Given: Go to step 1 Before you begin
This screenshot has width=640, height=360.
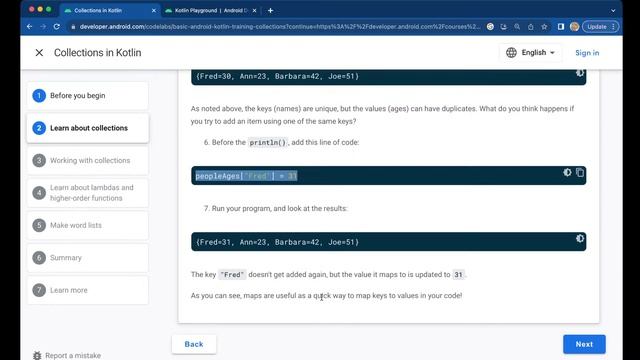Looking at the screenshot, I should point(88,96).
